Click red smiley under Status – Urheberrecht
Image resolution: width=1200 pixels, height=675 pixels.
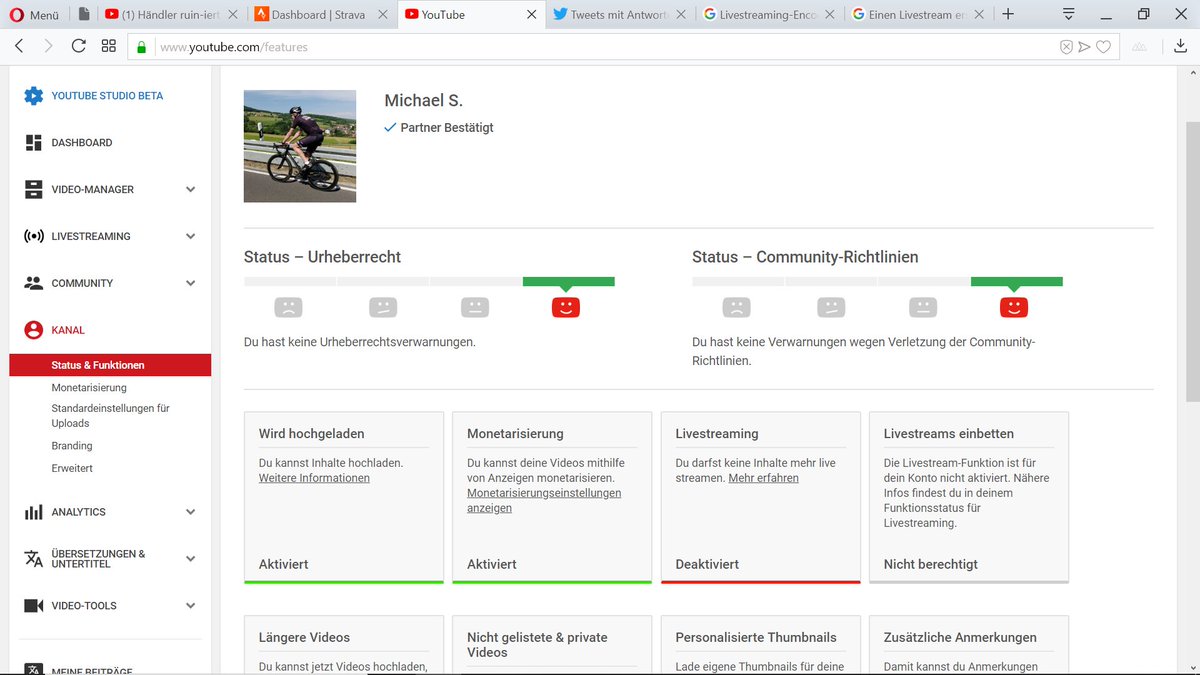pos(566,307)
